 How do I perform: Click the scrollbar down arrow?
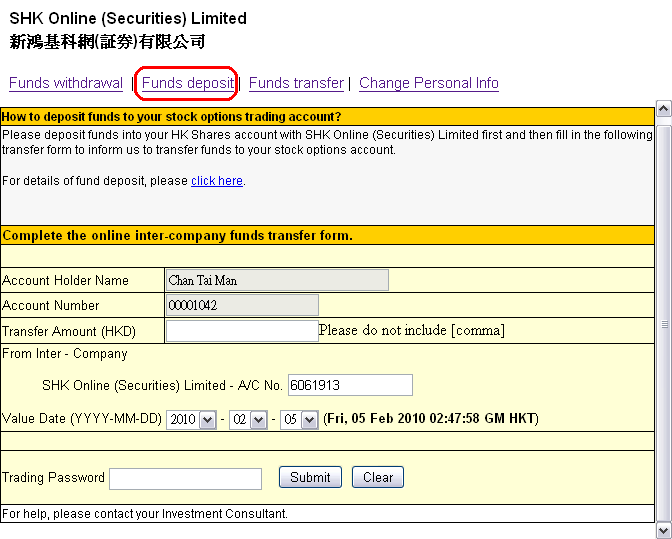coord(663,529)
